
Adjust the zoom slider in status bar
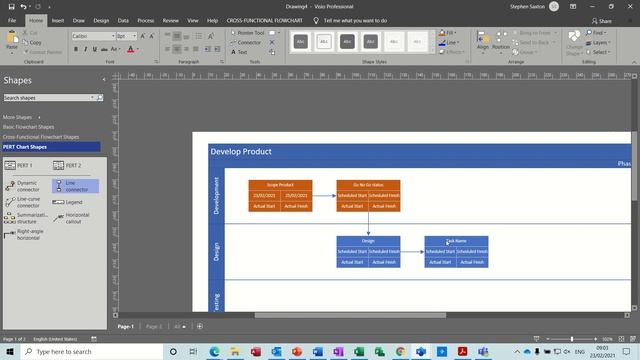click(x=572, y=339)
